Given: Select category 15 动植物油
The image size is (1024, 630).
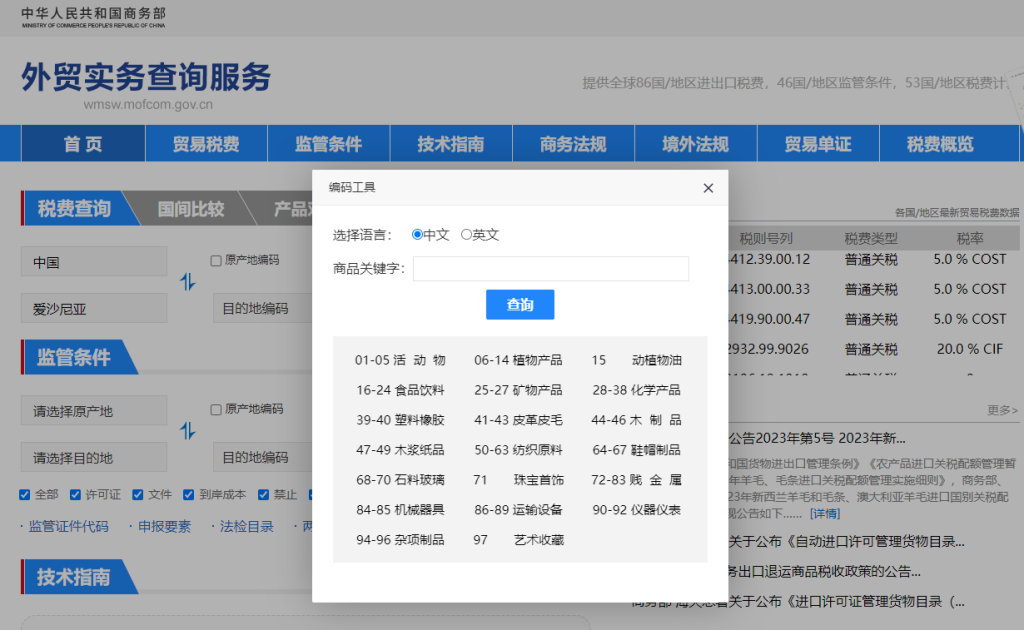Looking at the screenshot, I should tap(636, 360).
